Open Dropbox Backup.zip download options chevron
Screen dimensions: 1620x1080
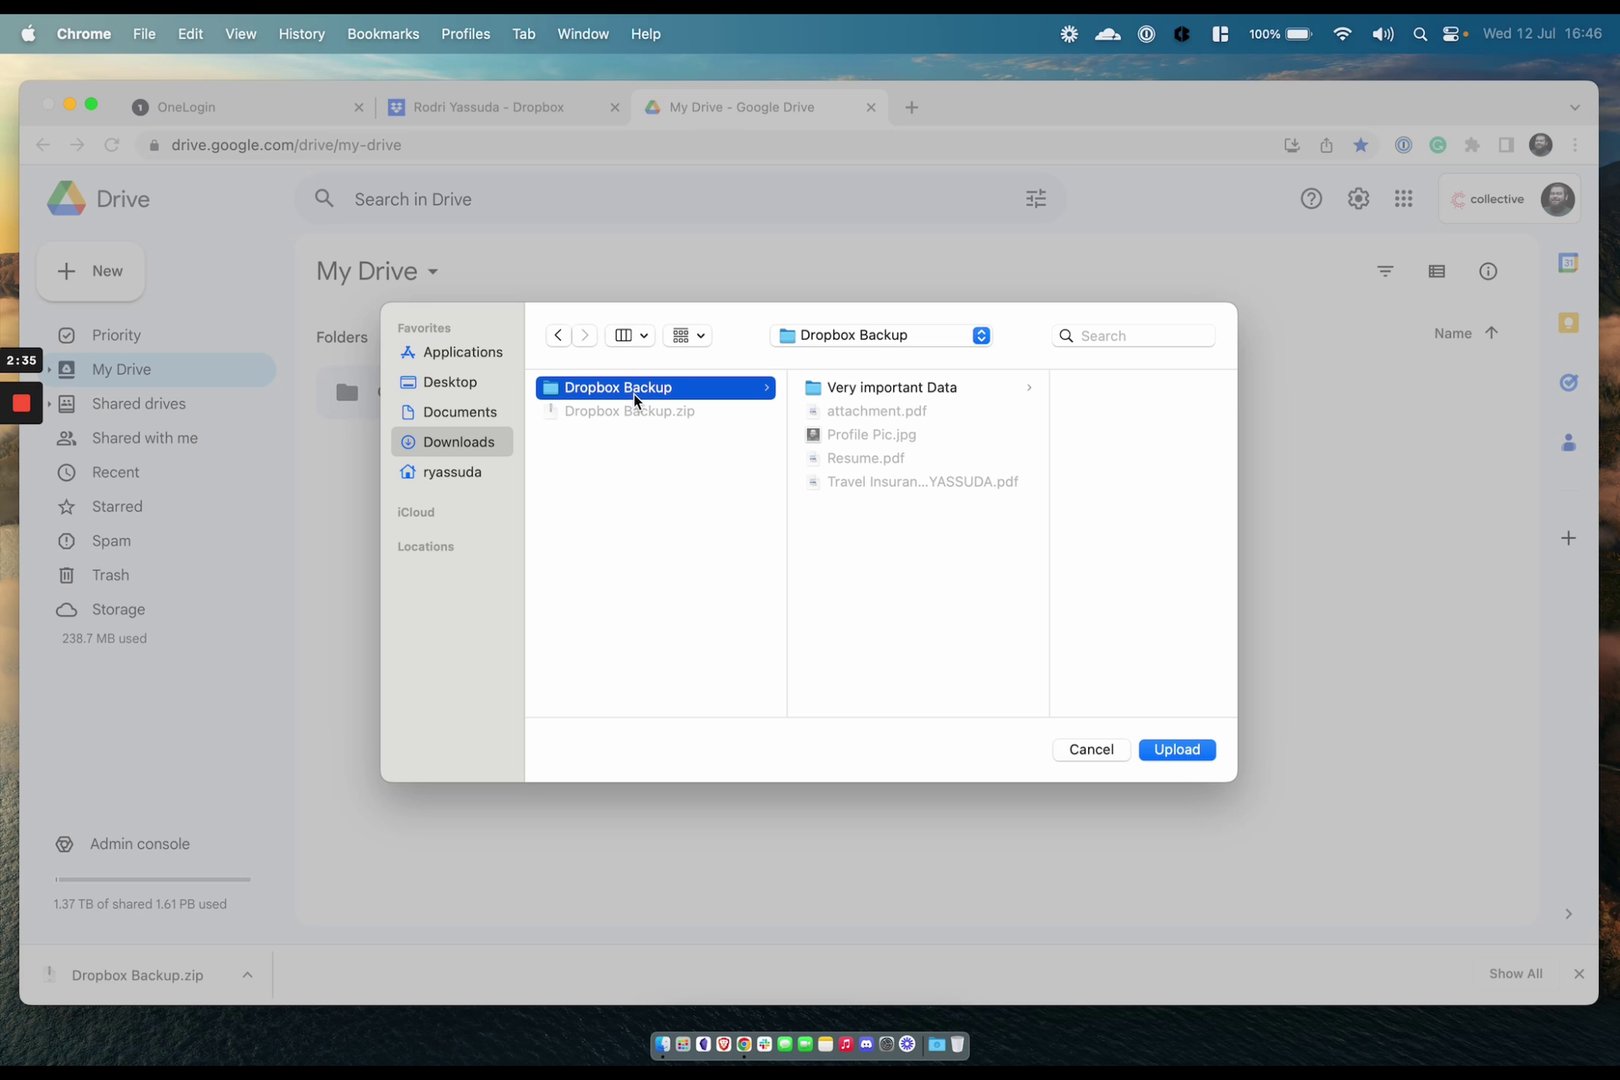(x=247, y=975)
